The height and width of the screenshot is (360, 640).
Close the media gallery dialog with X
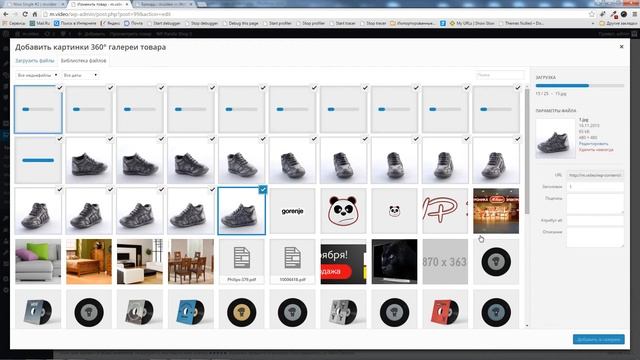coord(622,47)
